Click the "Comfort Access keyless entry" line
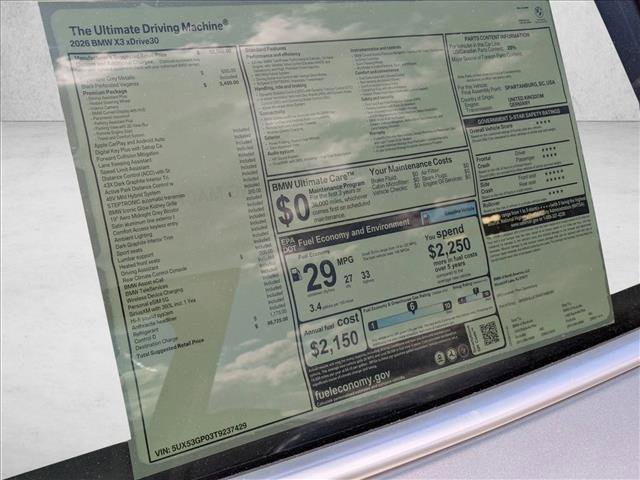Image resolution: width=640 pixels, height=480 pixels. point(146,229)
